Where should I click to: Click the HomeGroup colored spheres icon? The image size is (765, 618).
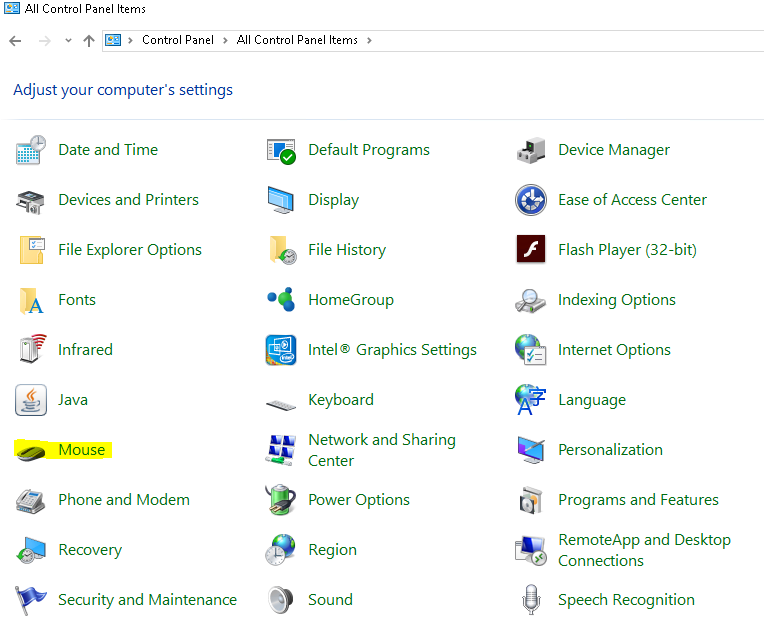[281, 300]
